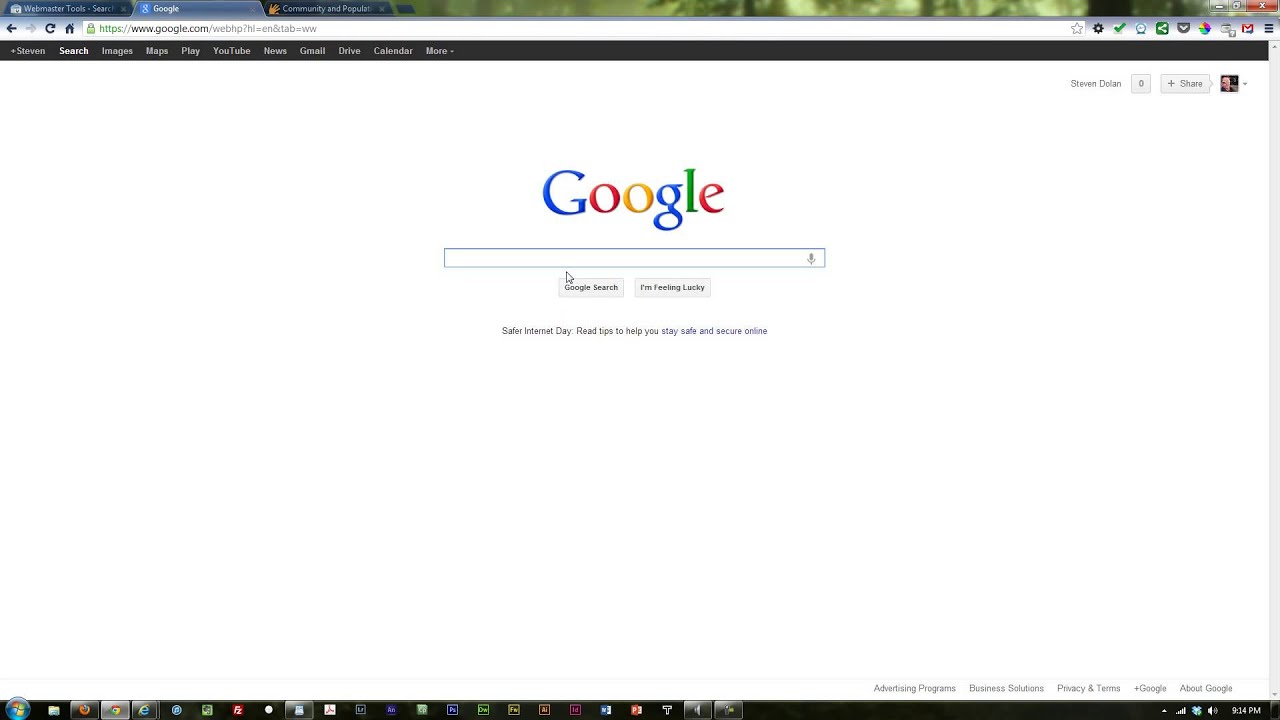Image resolution: width=1280 pixels, height=720 pixels.
Task: Open Business Solutions footer link
Action: tap(1006, 688)
